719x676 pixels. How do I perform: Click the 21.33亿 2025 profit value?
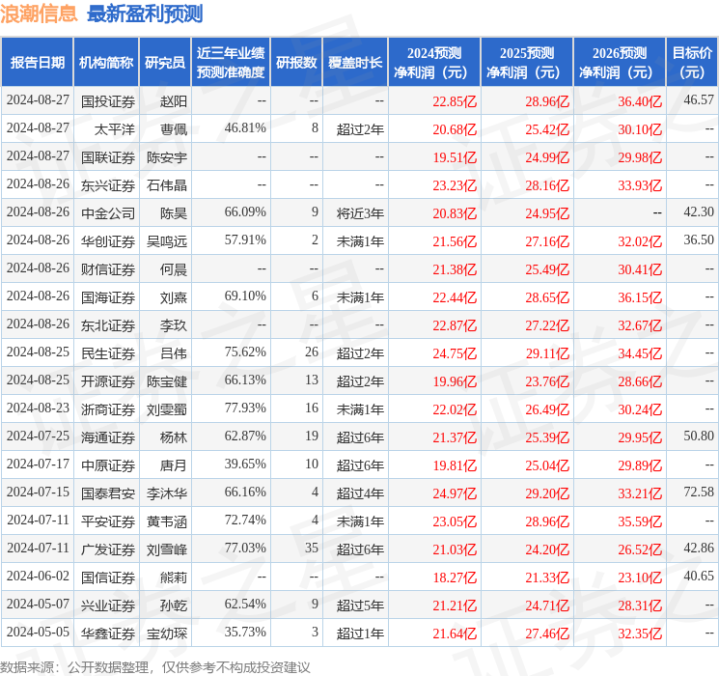click(547, 577)
